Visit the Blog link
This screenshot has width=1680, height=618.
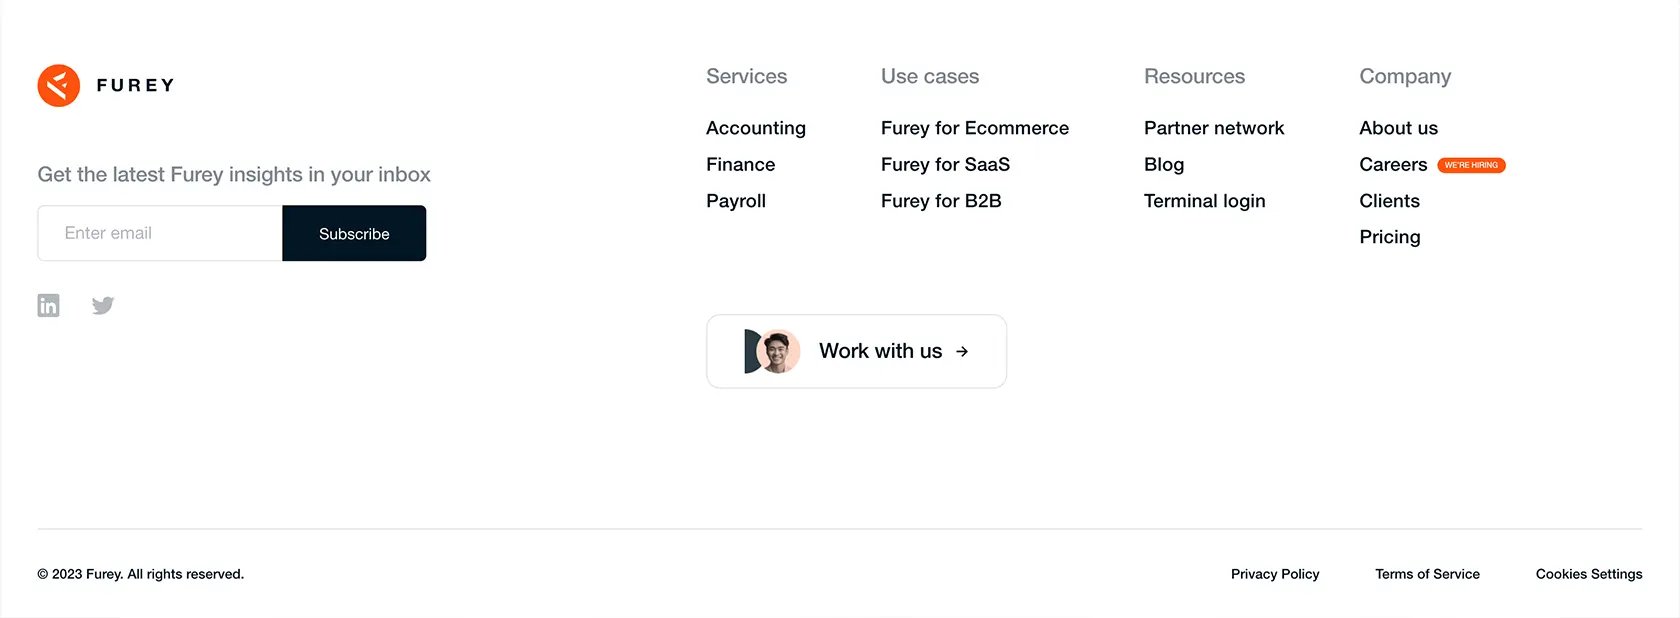coord(1164,164)
